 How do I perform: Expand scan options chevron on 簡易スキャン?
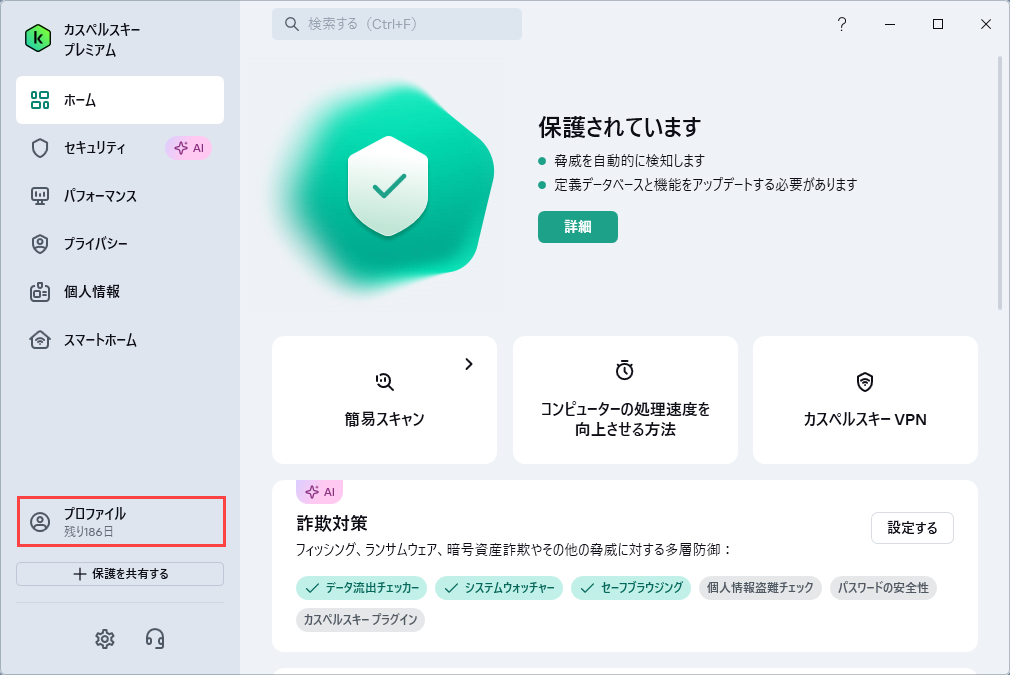click(469, 364)
